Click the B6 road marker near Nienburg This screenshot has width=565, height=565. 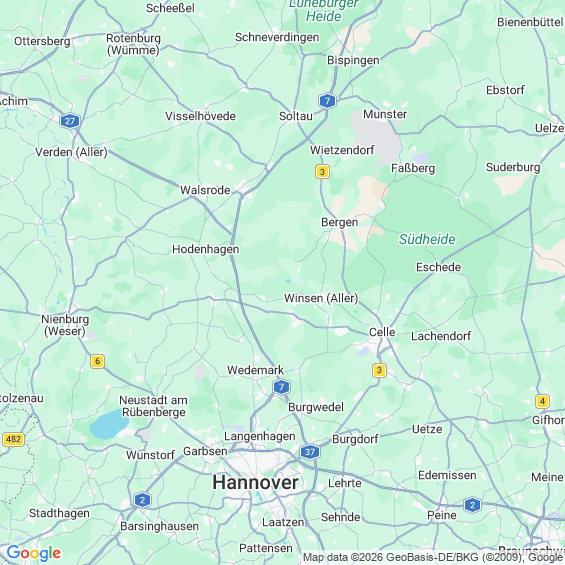(x=97, y=361)
